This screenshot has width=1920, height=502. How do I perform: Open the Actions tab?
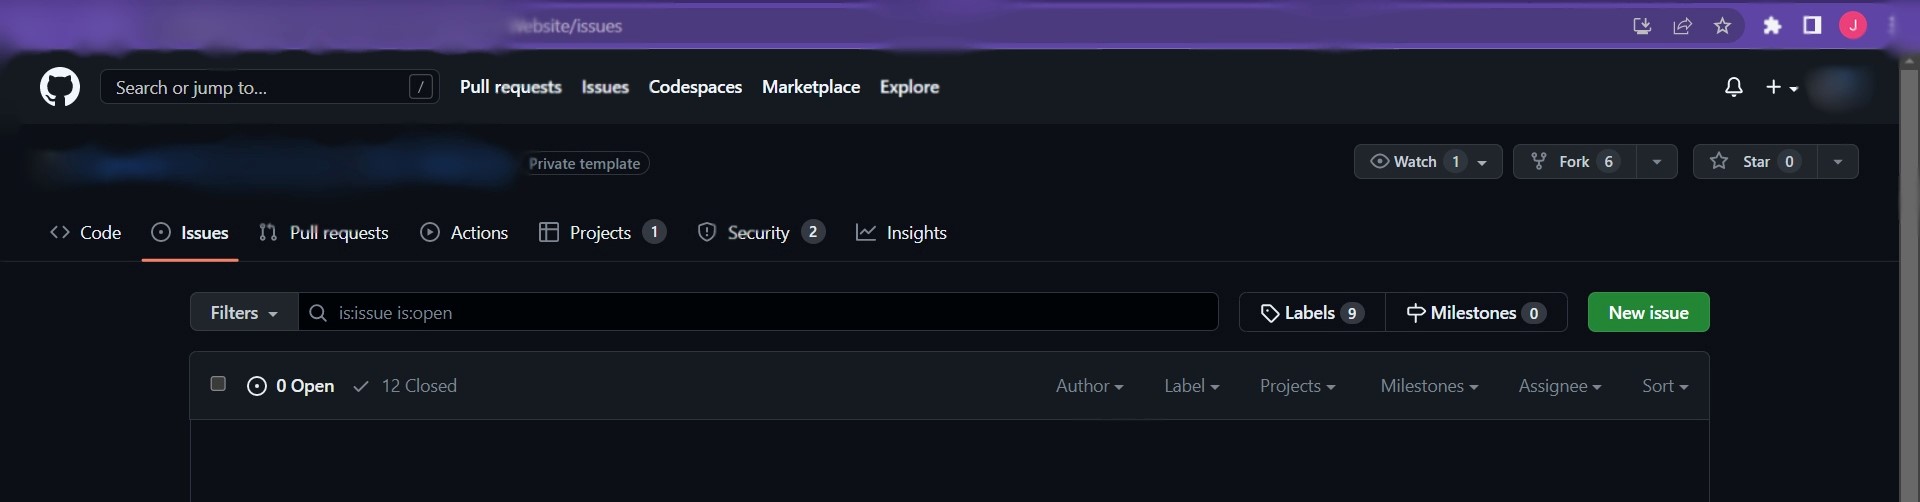click(464, 233)
